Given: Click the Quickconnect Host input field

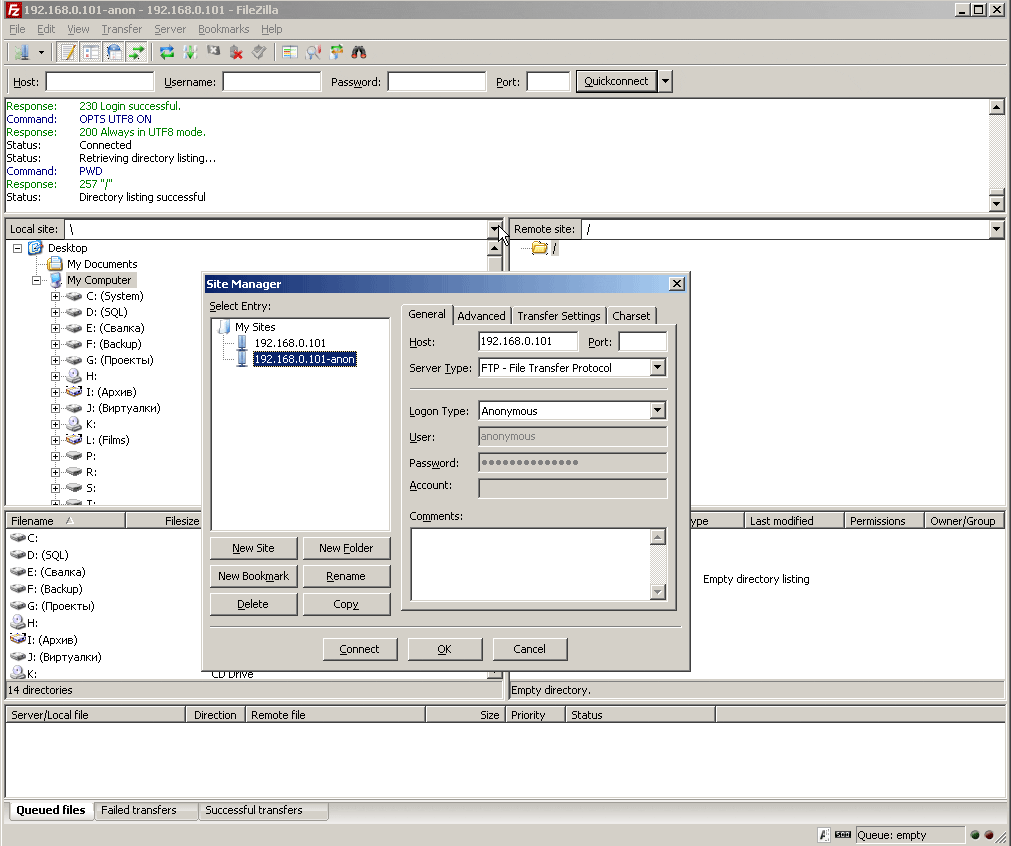Looking at the screenshot, I should tap(100, 81).
